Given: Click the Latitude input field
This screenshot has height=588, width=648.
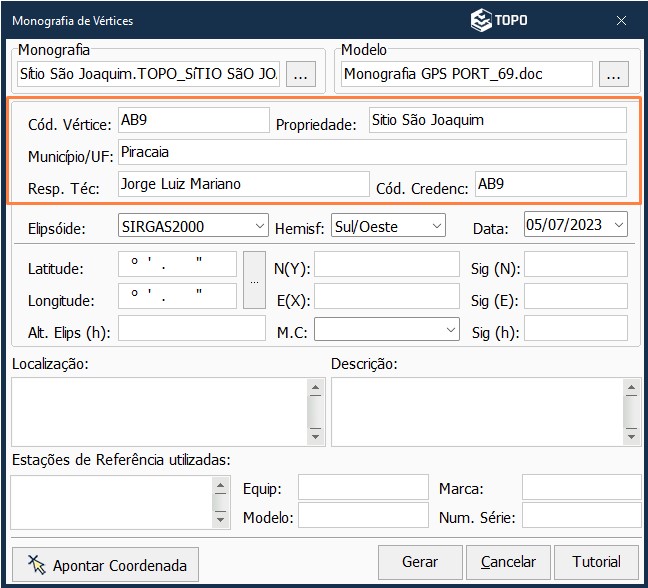Looking at the screenshot, I should click(177, 264).
